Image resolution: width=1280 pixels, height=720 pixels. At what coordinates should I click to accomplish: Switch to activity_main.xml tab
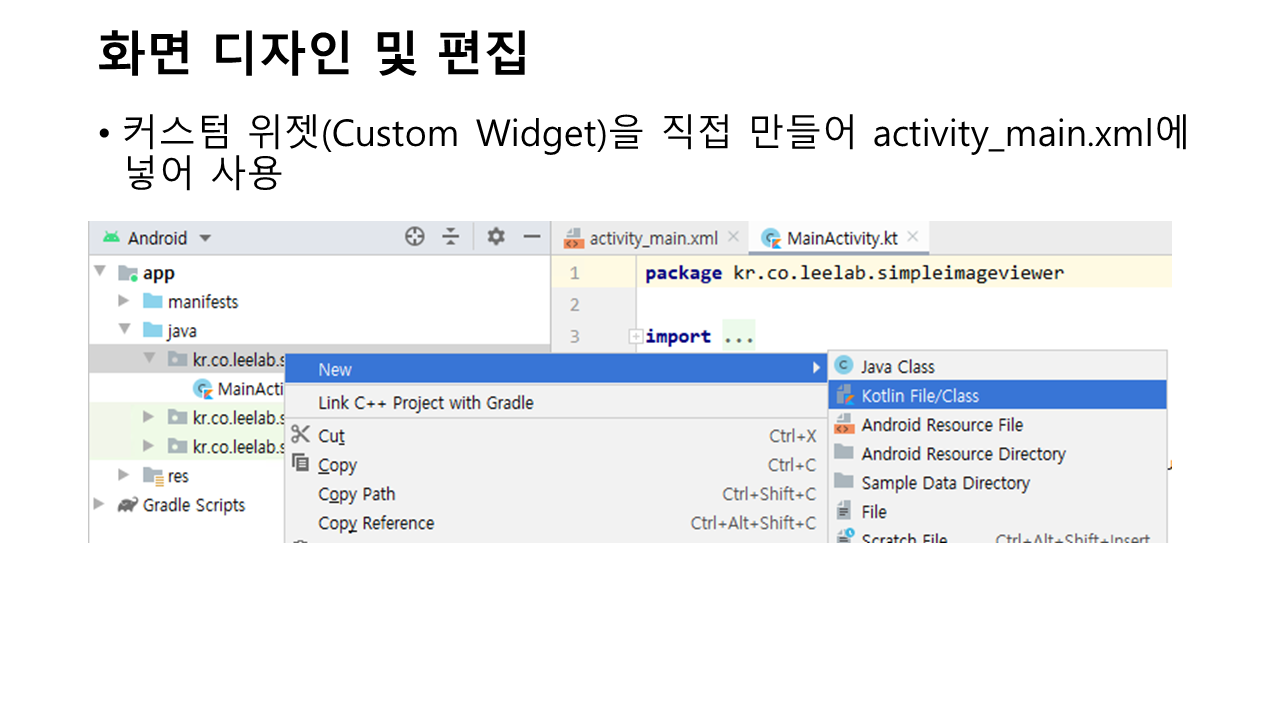point(652,238)
